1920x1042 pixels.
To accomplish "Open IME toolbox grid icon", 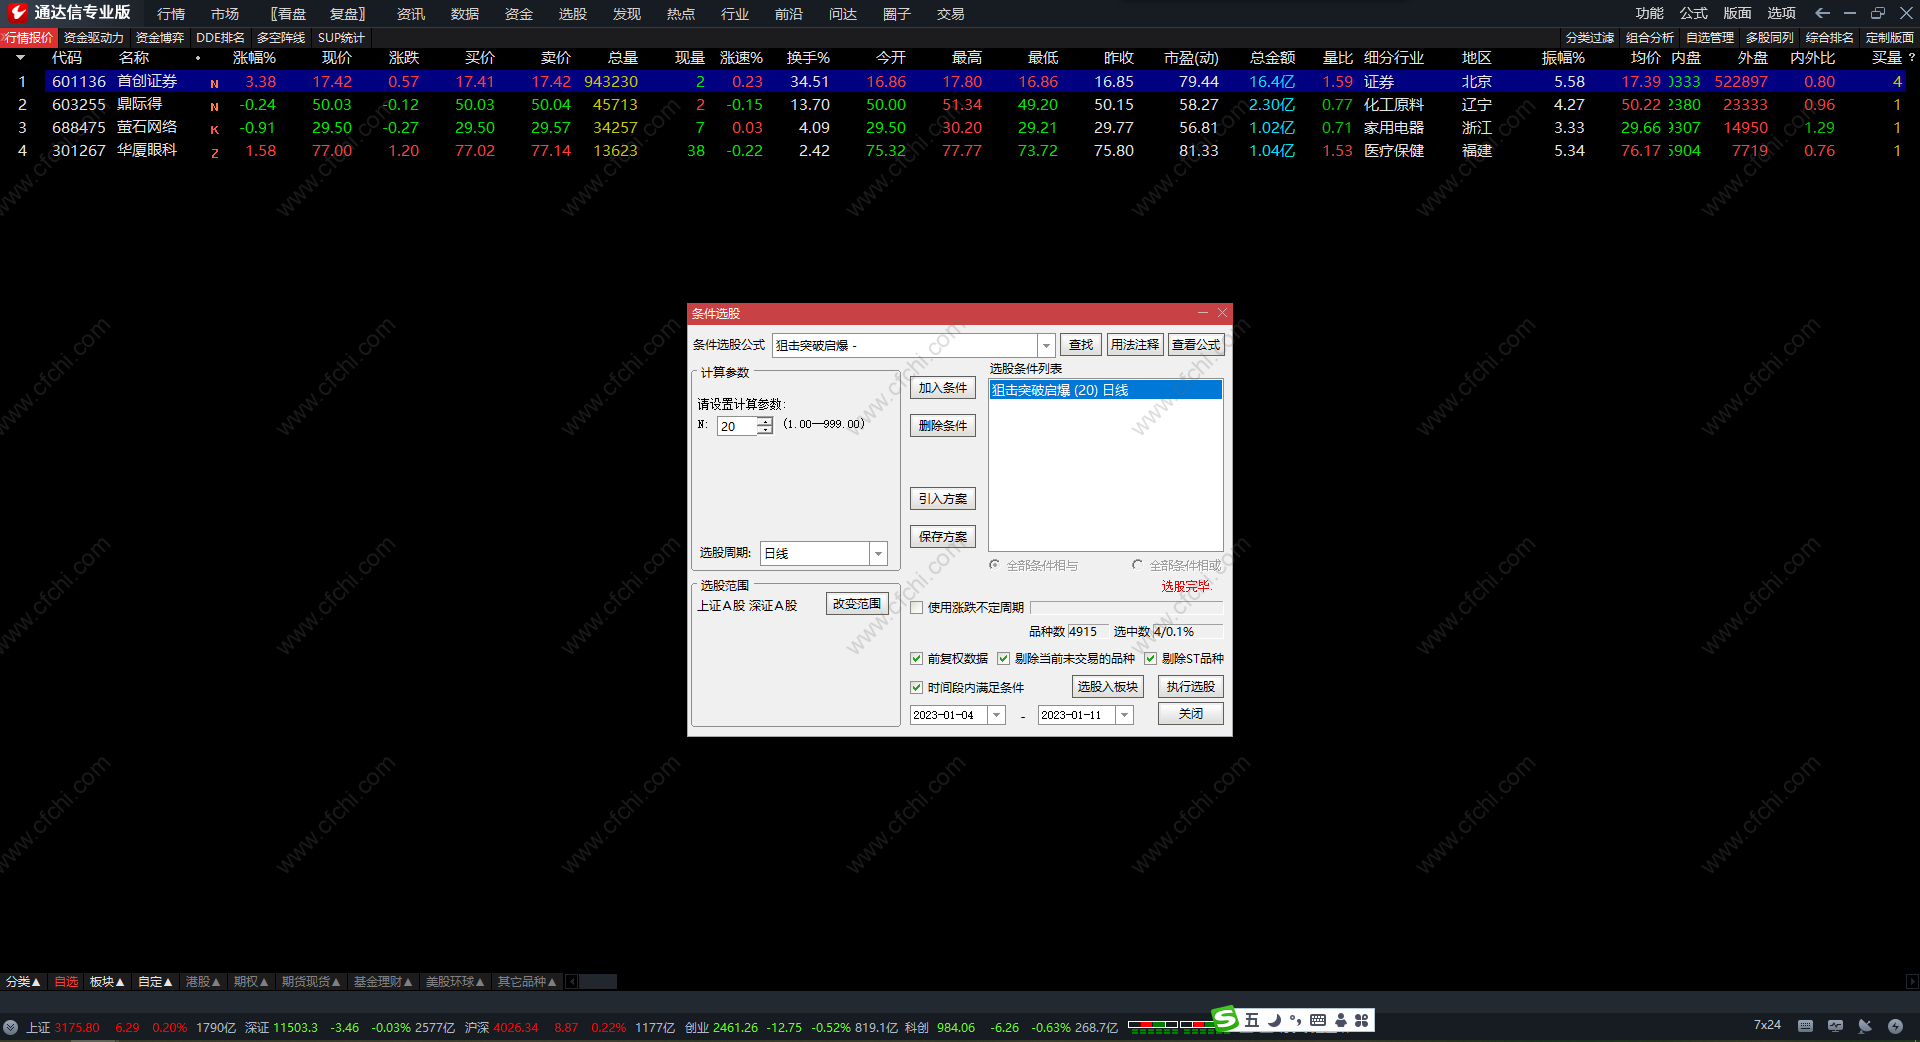I will [x=1361, y=1020].
